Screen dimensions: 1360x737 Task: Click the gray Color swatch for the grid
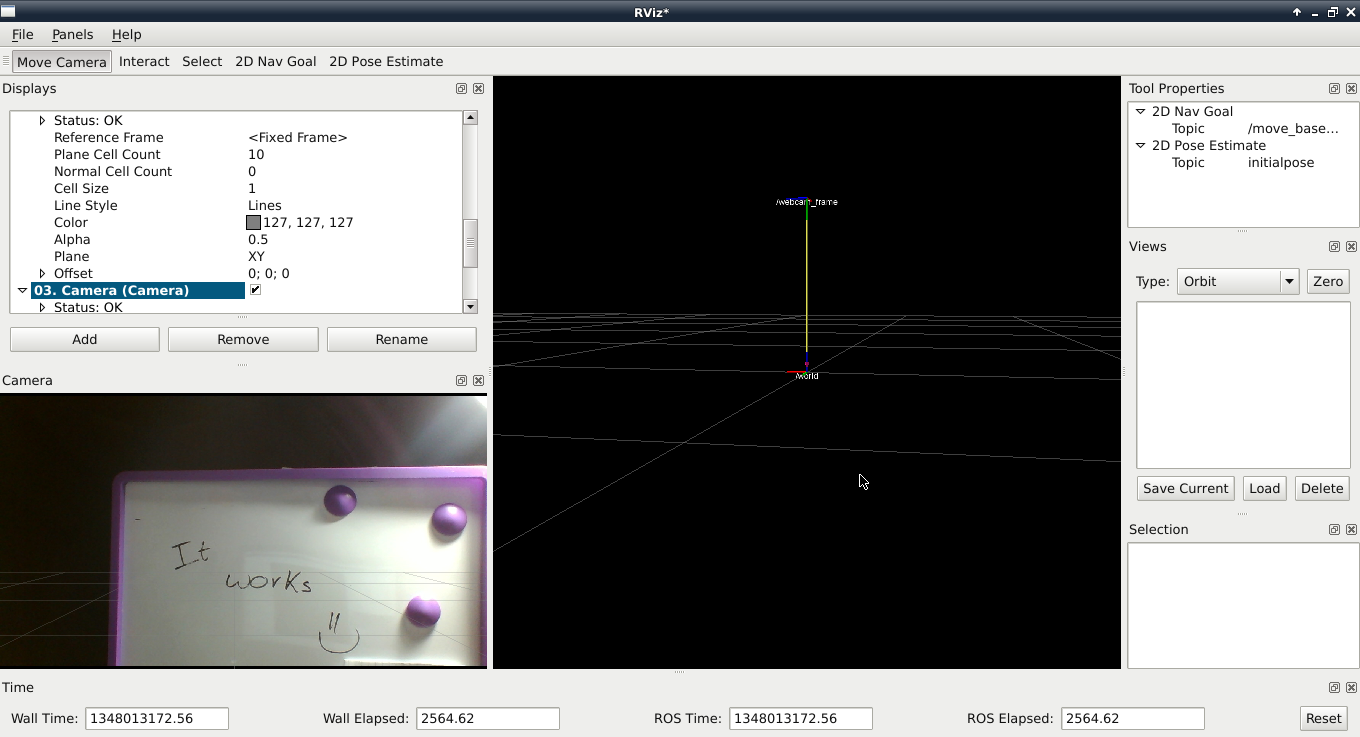[x=254, y=223]
